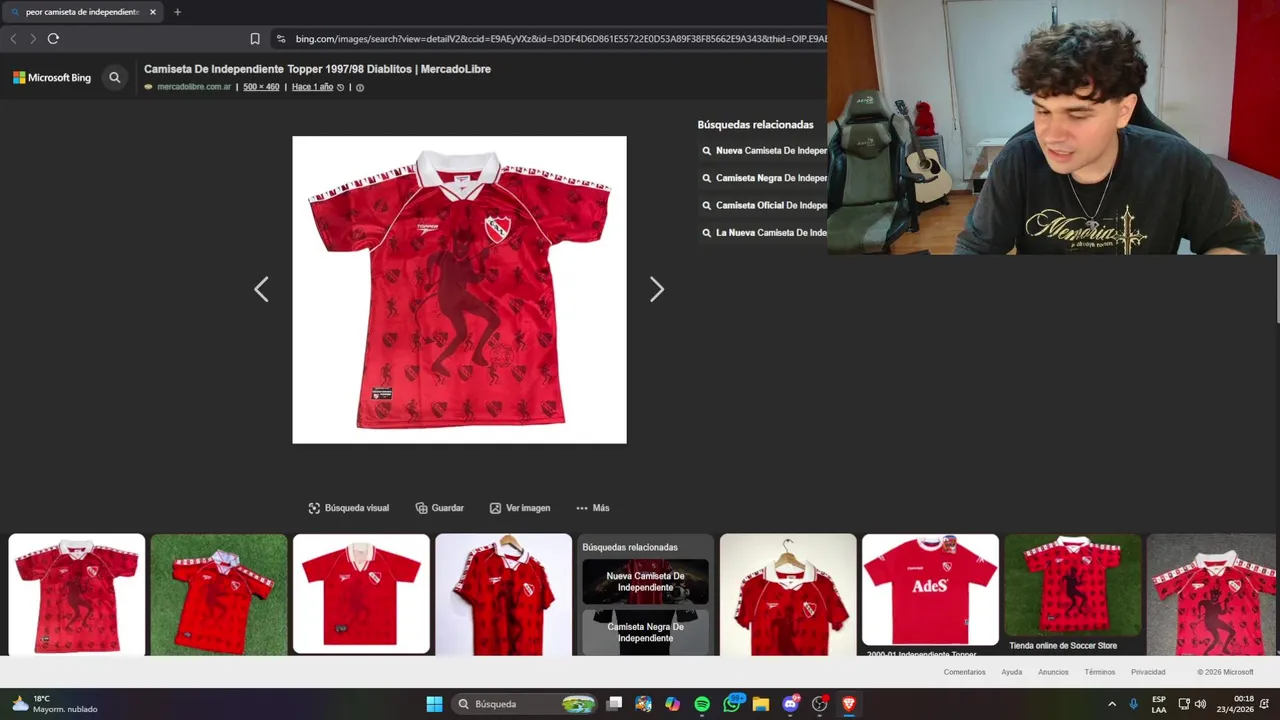
Task: Click Ayuda footer link
Action: (1012, 672)
